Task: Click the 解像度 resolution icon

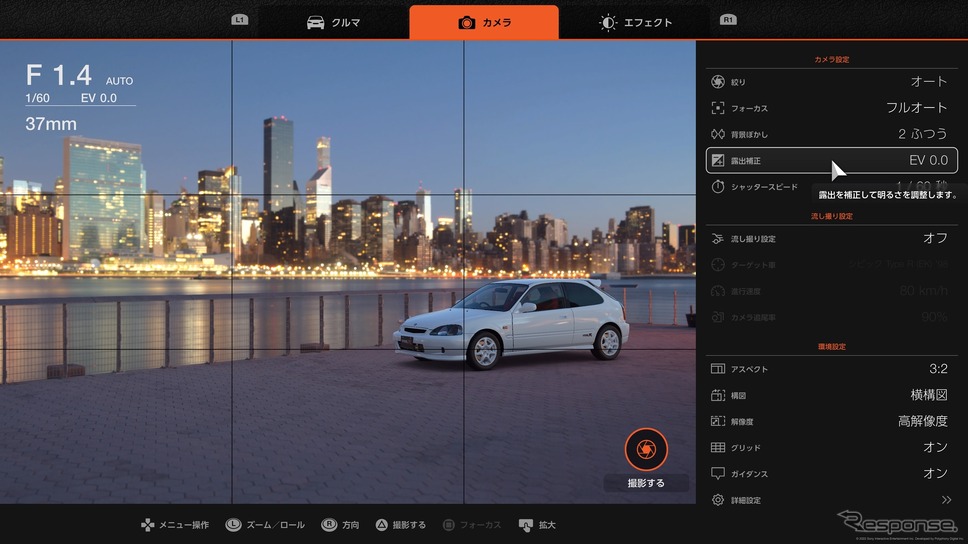Action: coord(717,421)
